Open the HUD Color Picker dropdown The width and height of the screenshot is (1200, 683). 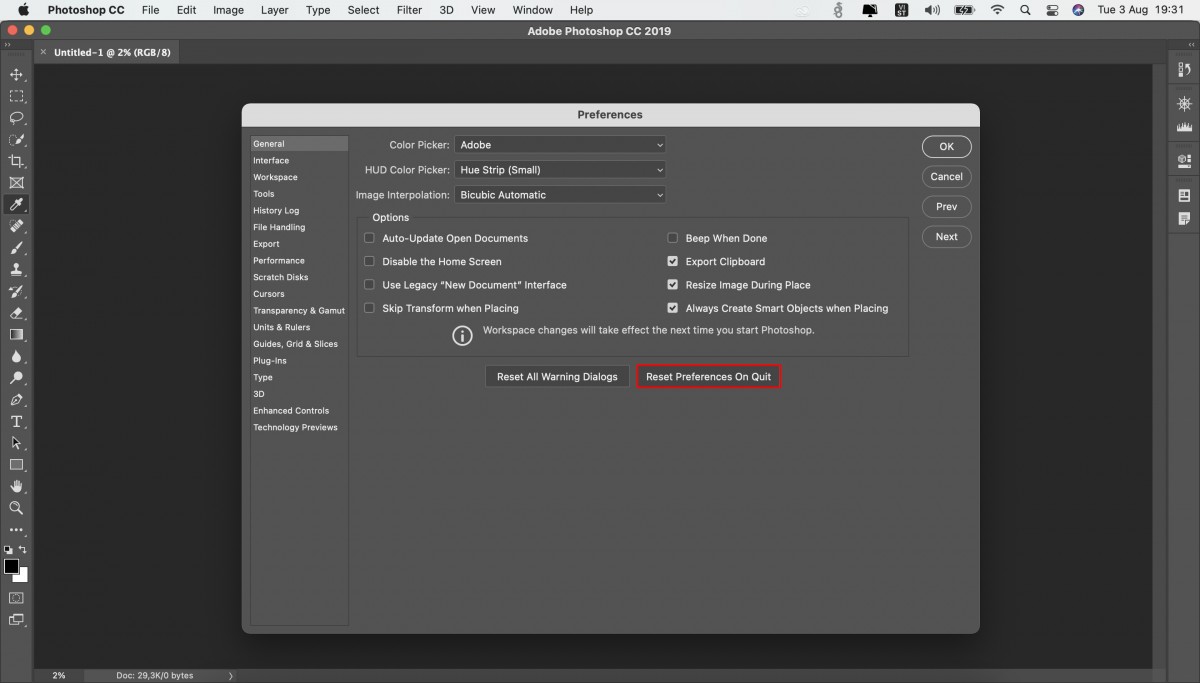tap(560, 170)
